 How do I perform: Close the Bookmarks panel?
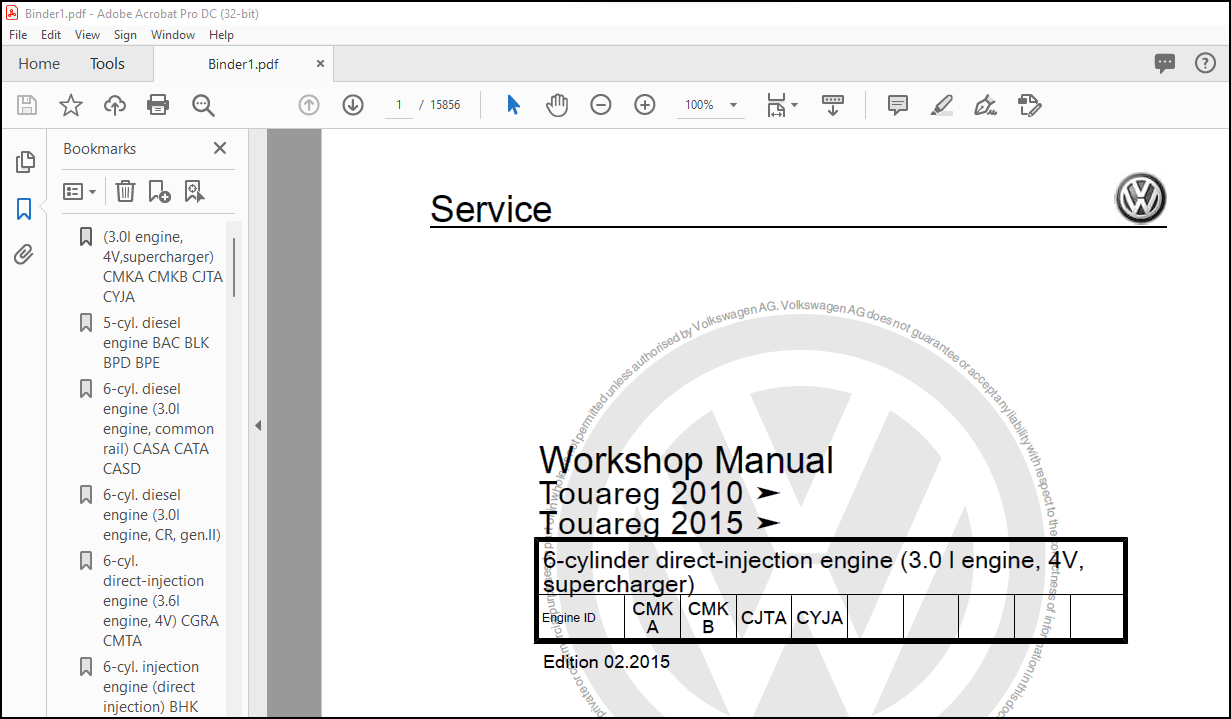point(220,148)
